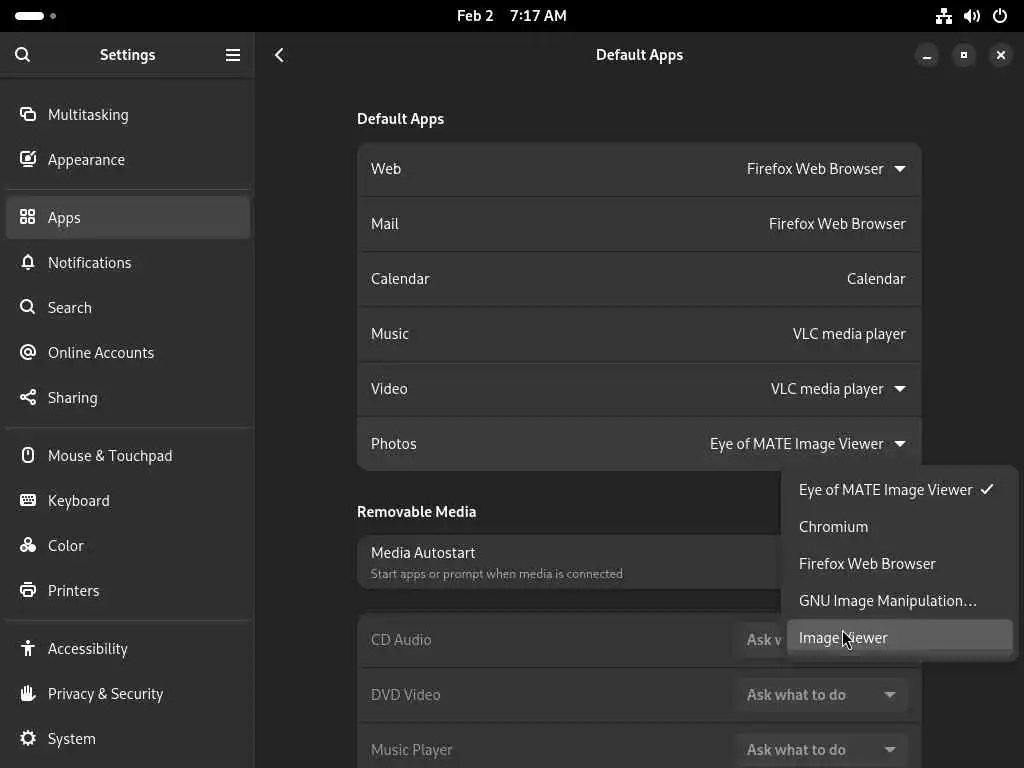Viewport: 1024px width, 768px height.
Task: Click the Accessibility sidebar icon
Action: pyautogui.click(x=28, y=648)
